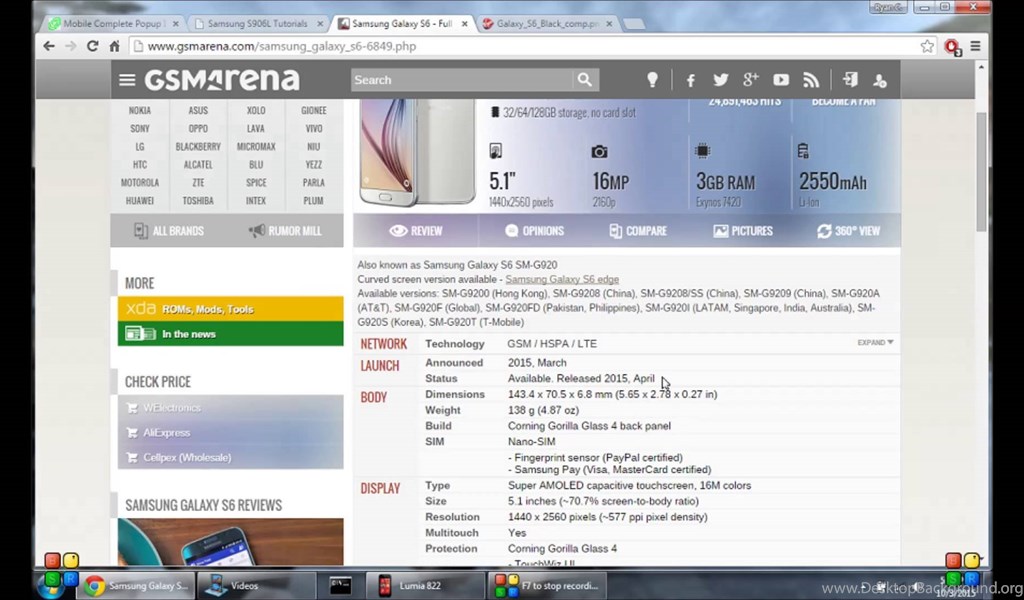Click the forward navigation arrow

click(x=71, y=46)
